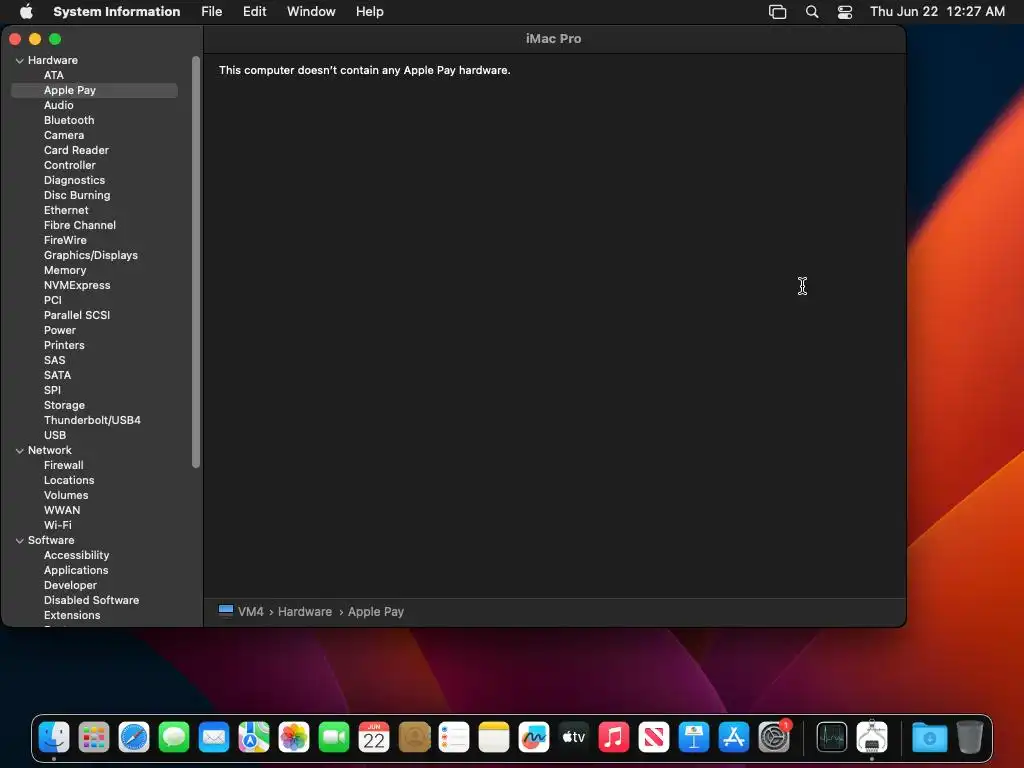Open Trash in the dock

pos(970,737)
